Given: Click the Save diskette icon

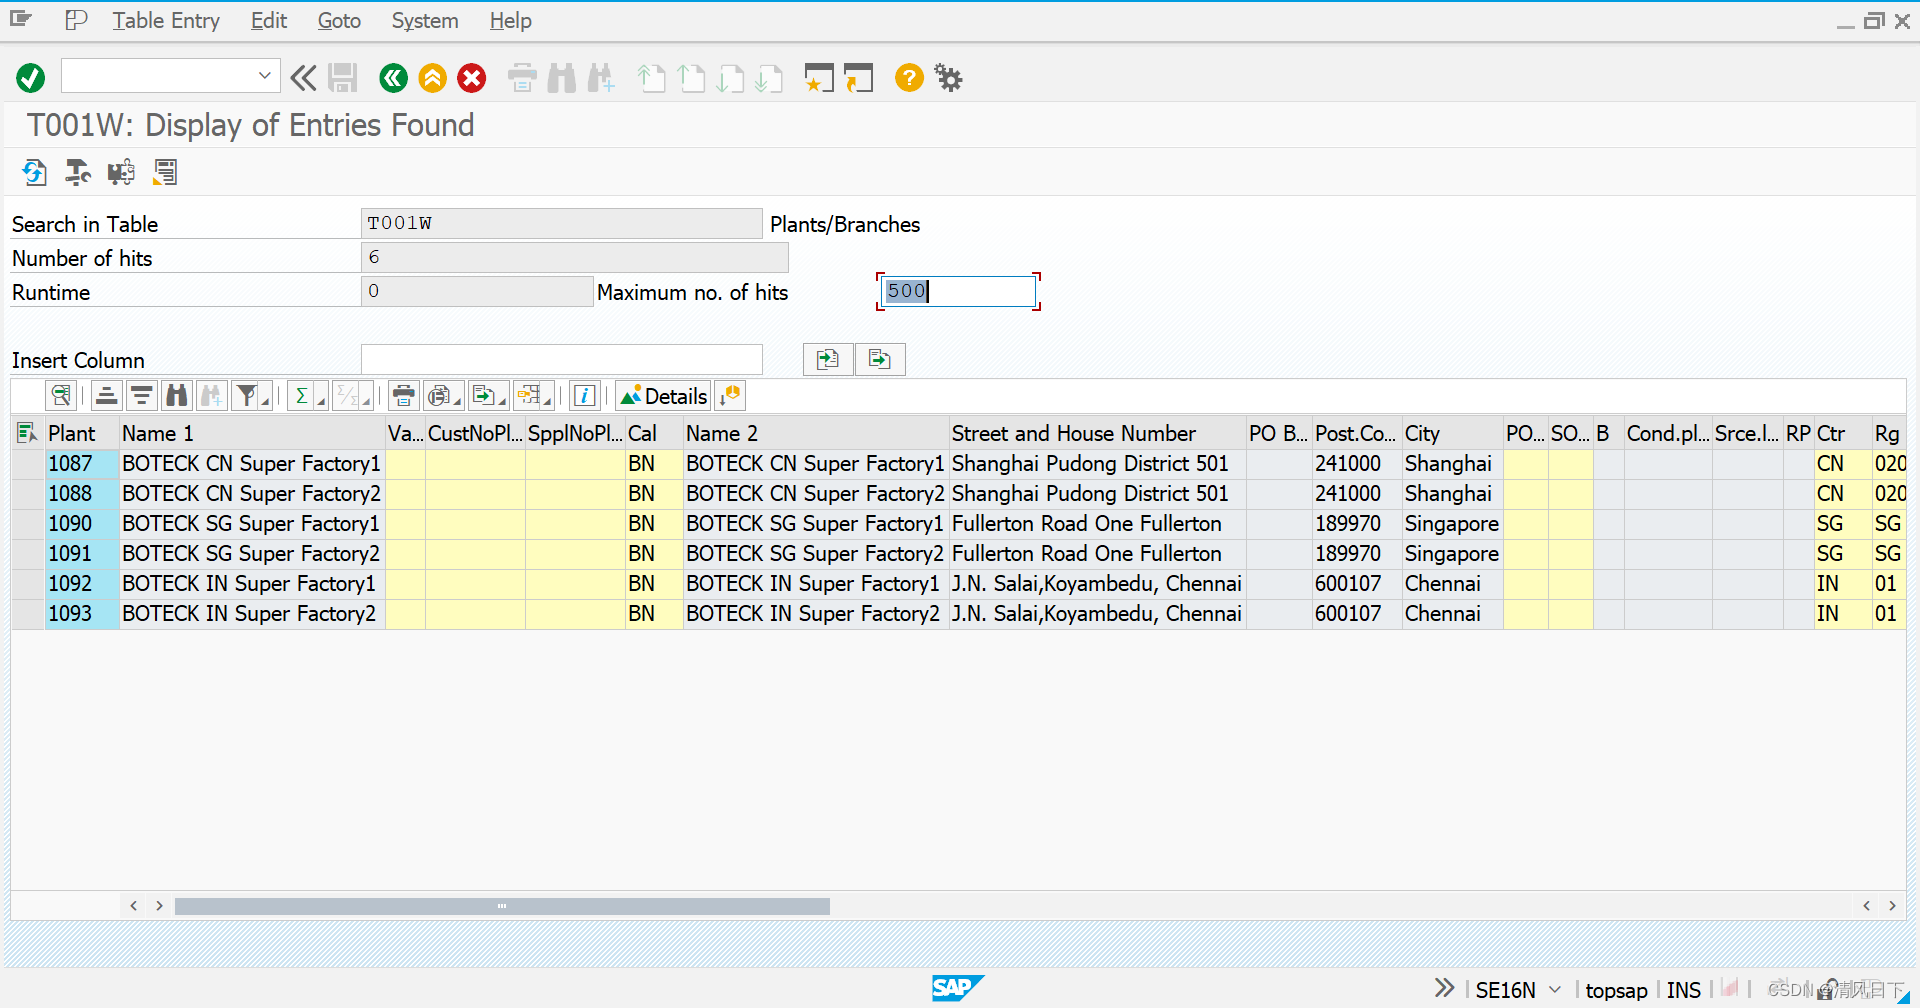Looking at the screenshot, I should (x=343, y=78).
